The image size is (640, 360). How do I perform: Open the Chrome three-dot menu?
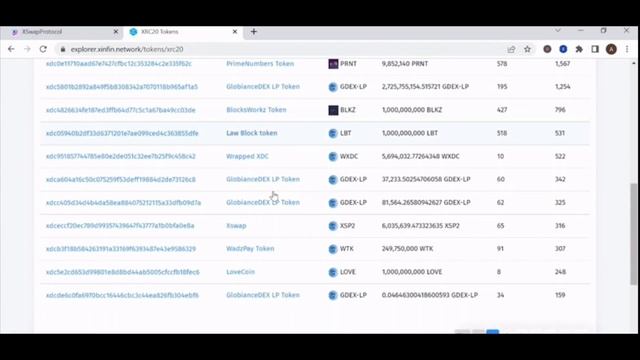tap(627, 49)
